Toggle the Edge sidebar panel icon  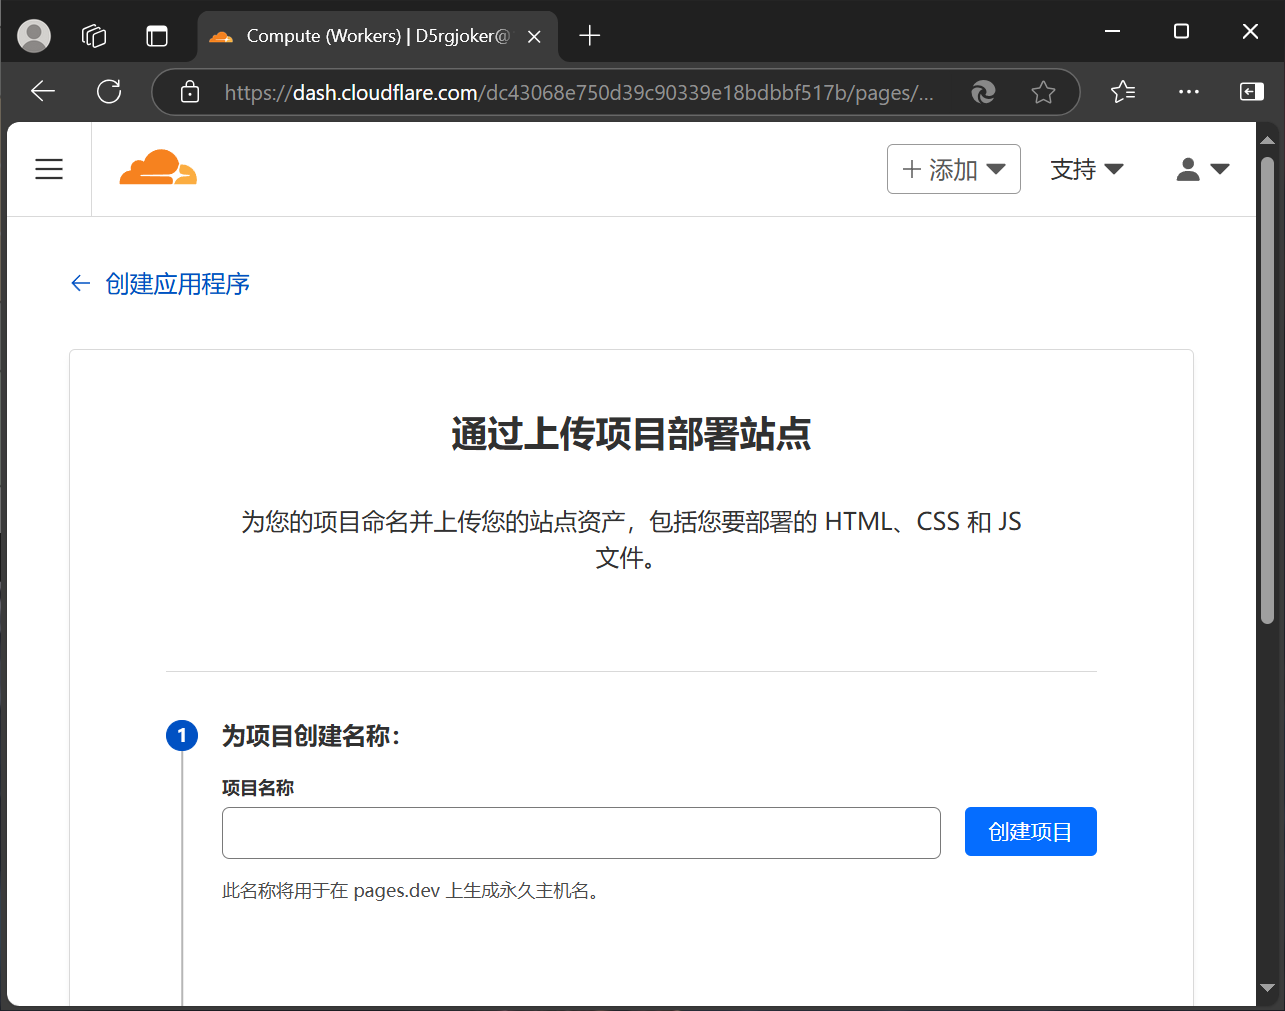coord(1251,92)
